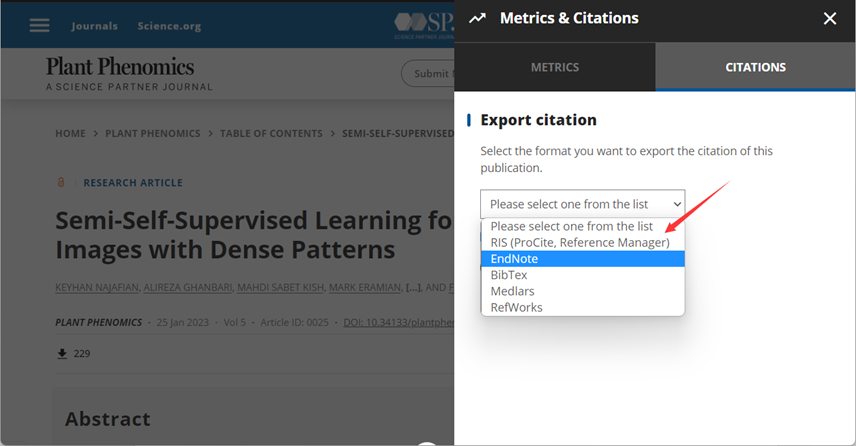Close the Metrics & Citations panel

830,19
